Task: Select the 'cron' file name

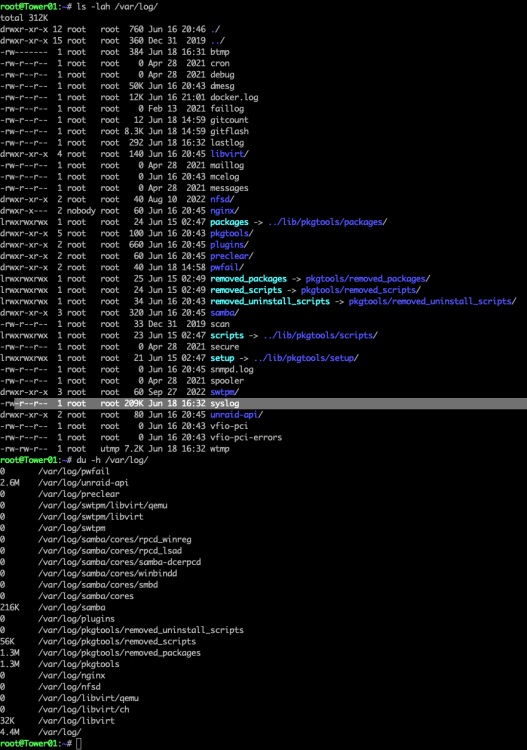Action: tap(220, 64)
